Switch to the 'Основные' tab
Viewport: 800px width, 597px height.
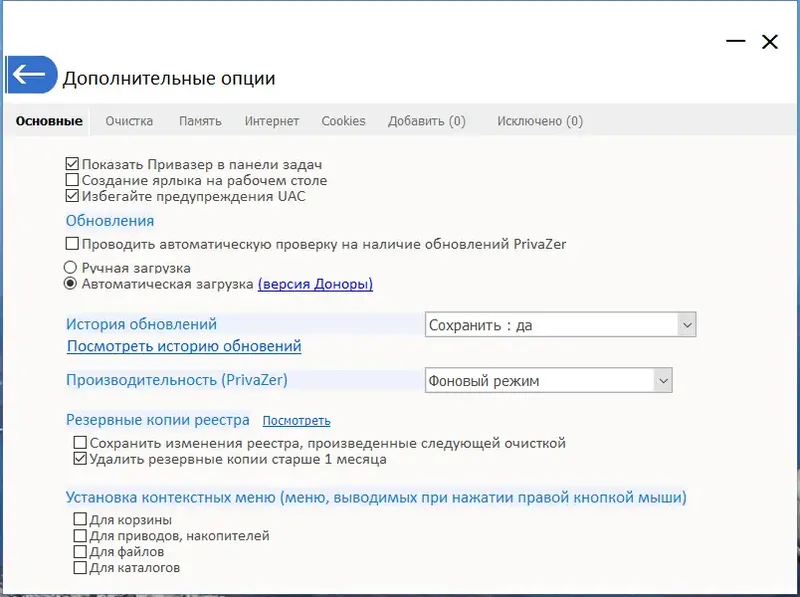(49, 121)
